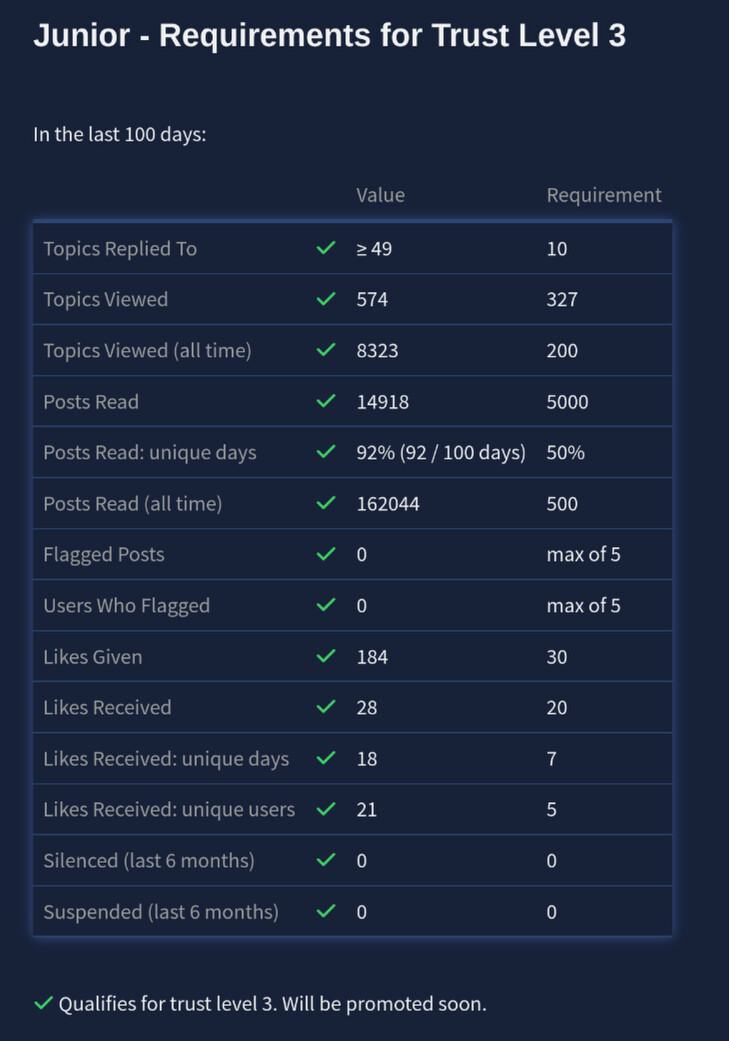Viewport: 729px width, 1041px height.
Task: Click the 92% (92 / 100 days) value
Action: click(x=440, y=452)
